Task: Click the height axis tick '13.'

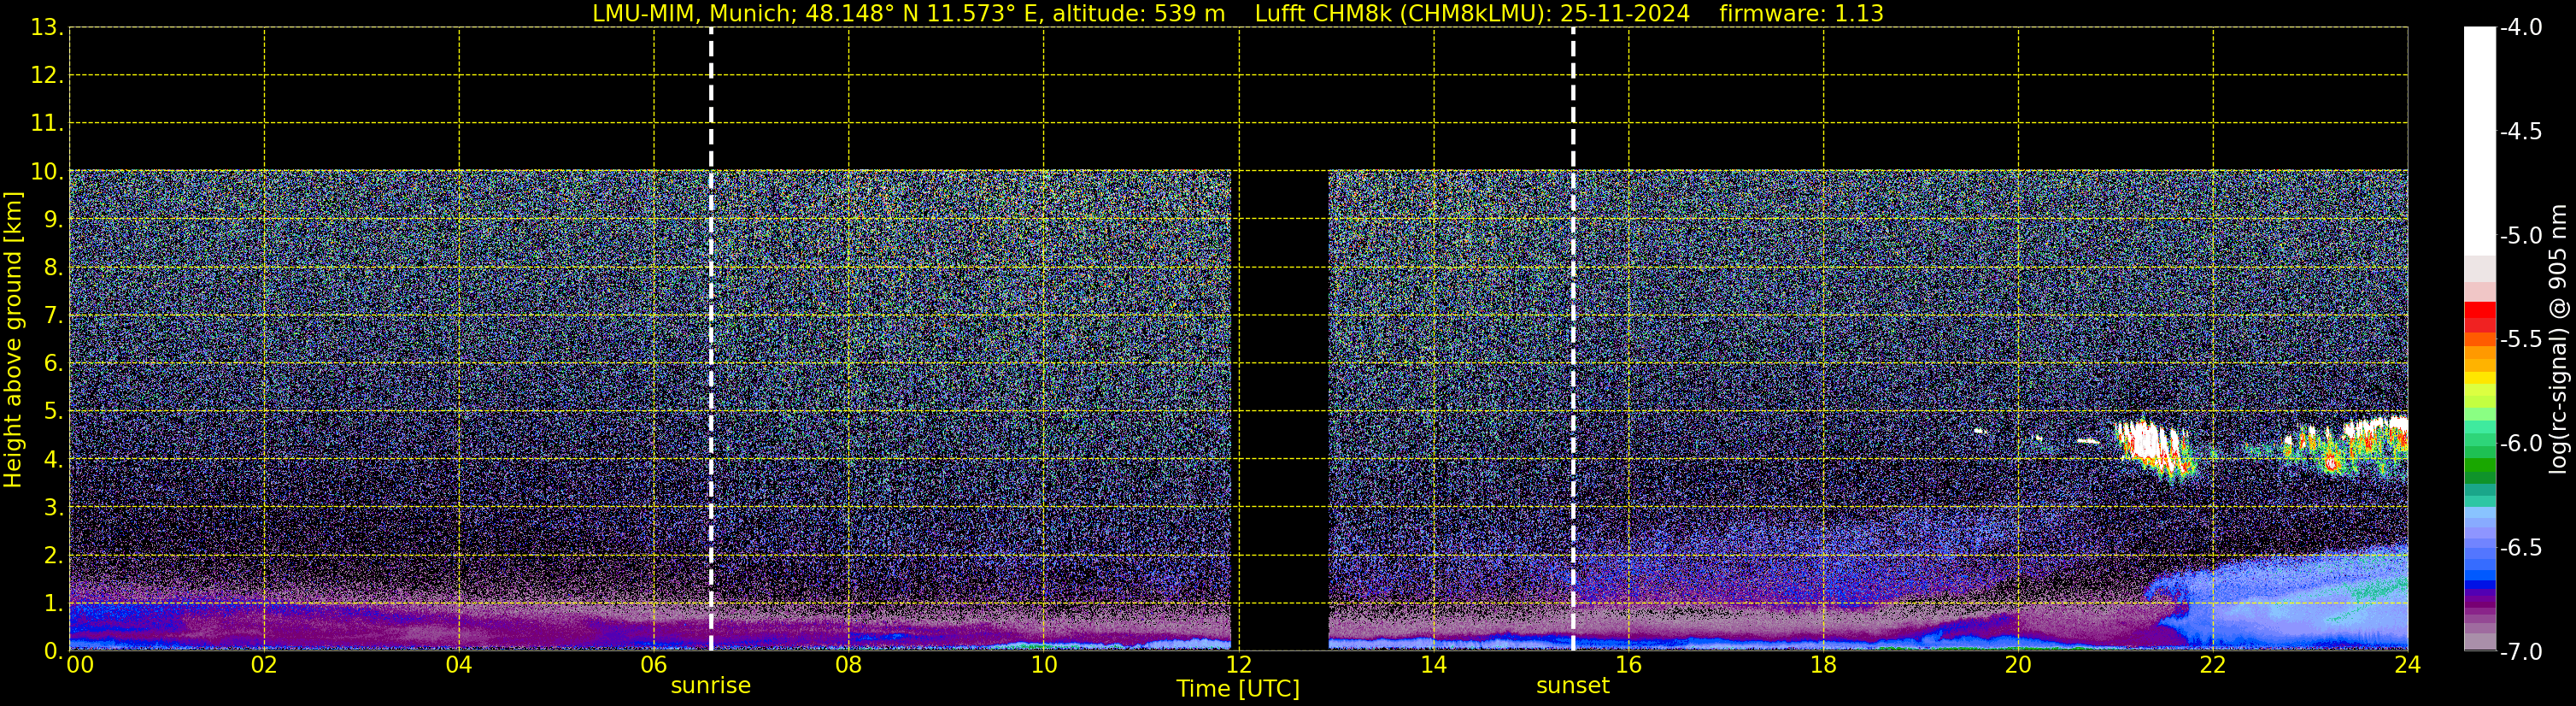Action: point(47,28)
